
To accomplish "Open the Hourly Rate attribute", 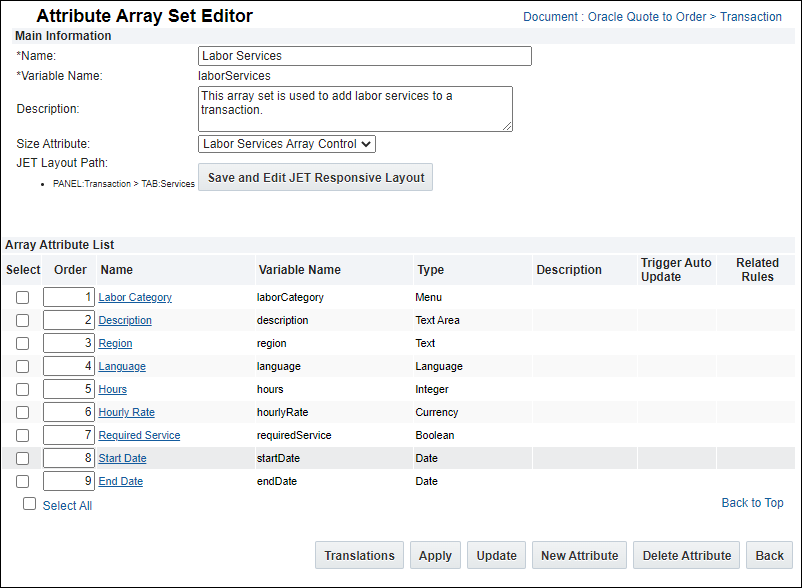I will coord(126,412).
